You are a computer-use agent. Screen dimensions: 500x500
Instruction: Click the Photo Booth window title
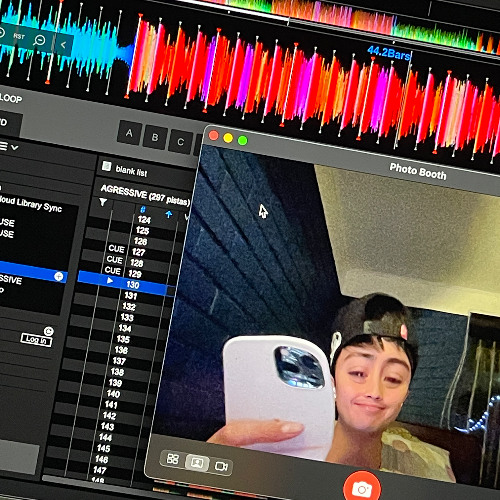coord(418,172)
